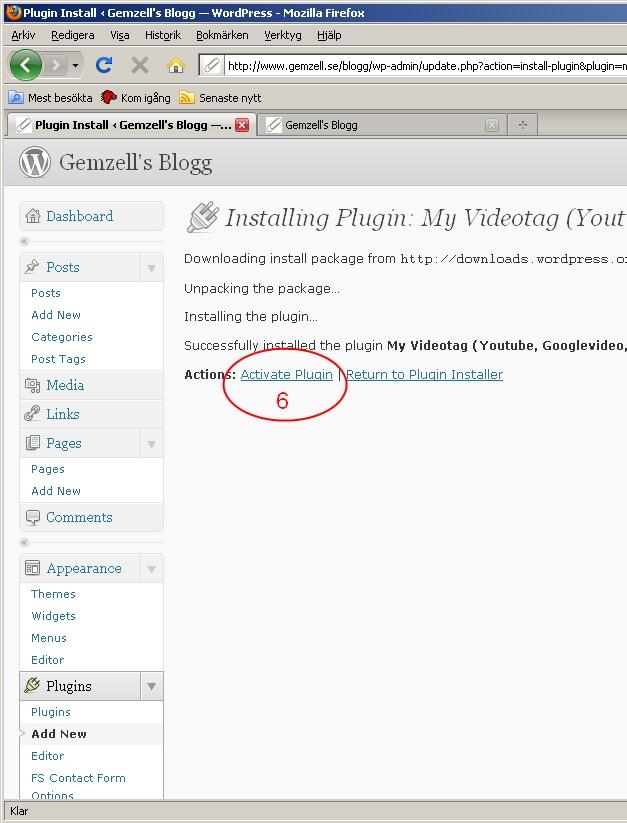This screenshot has height=823, width=627.
Task: Open the Comments section
Action: point(79,518)
